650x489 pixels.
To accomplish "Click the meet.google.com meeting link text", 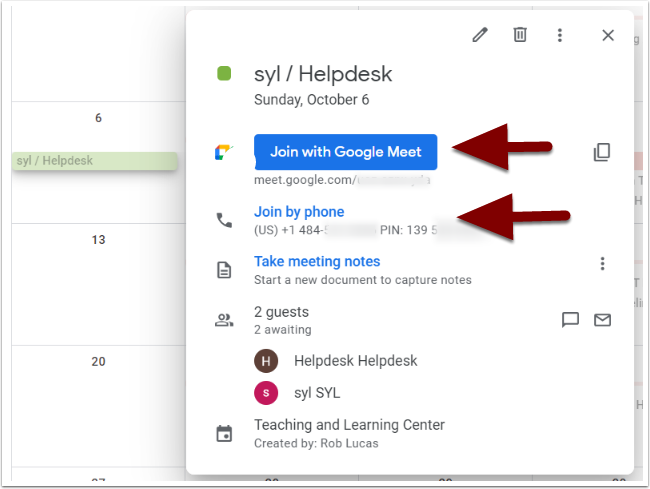I will pos(342,180).
